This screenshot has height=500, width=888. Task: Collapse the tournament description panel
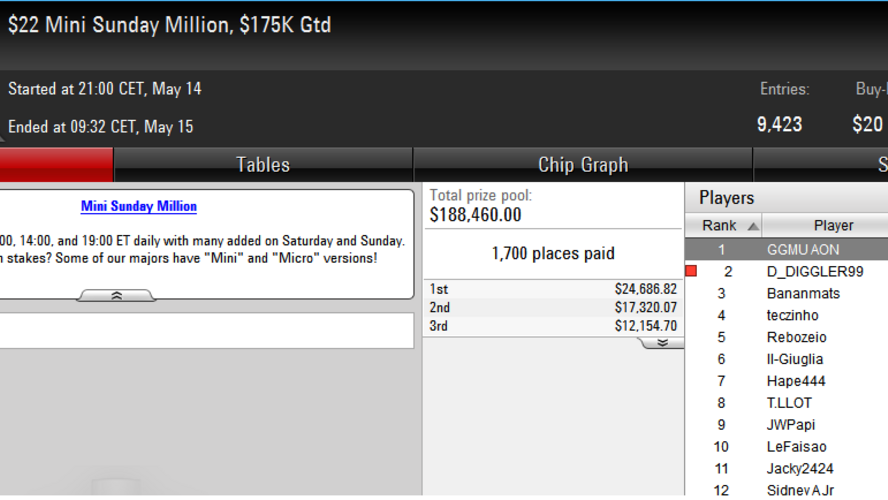(x=117, y=296)
